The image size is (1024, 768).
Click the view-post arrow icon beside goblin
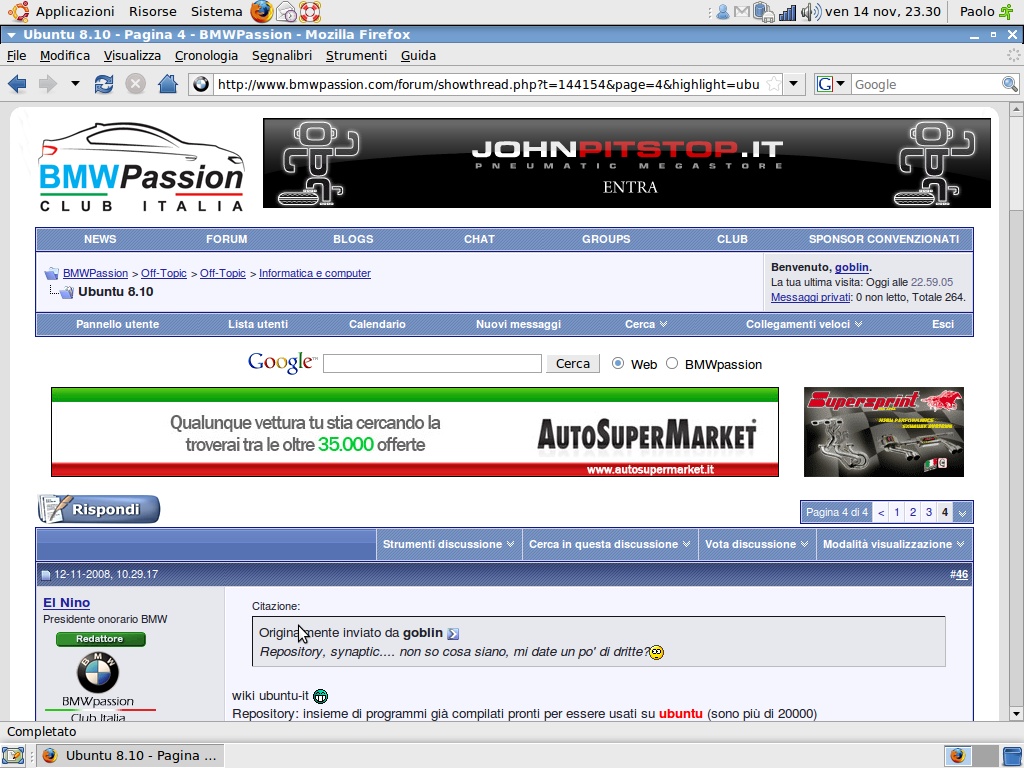(453, 633)
